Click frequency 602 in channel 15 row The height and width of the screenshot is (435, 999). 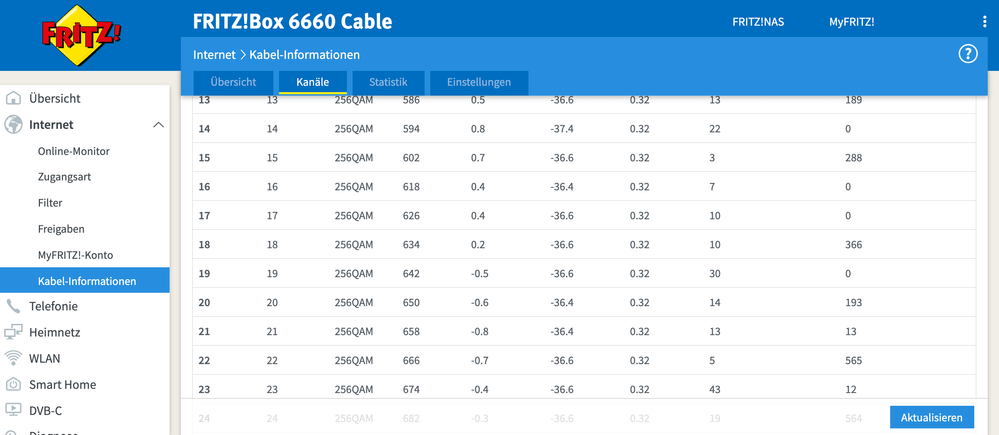click(x=411, y=158)
